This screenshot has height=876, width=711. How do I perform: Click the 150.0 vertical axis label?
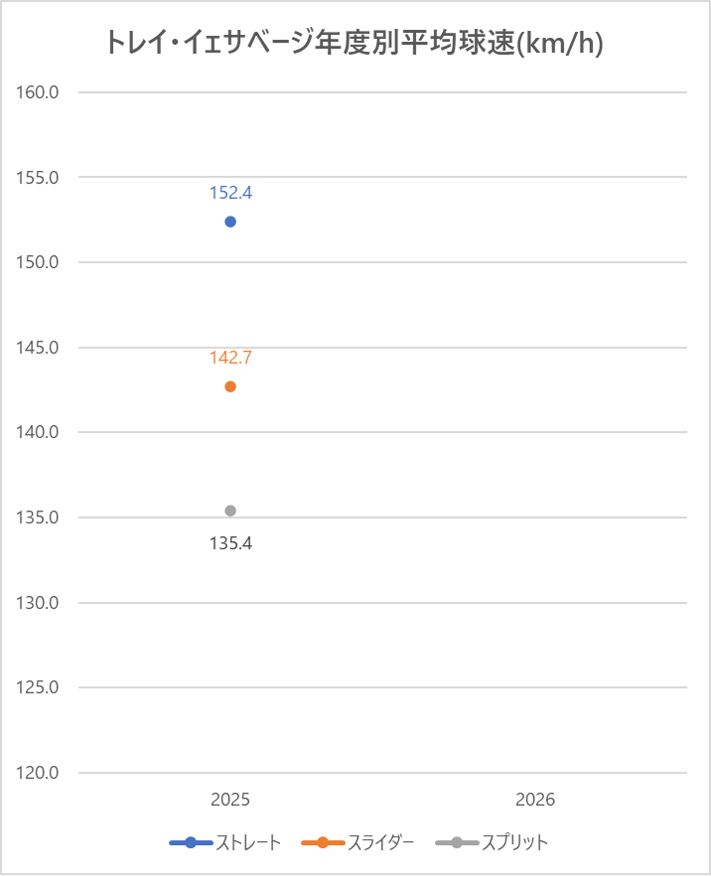click(x=39, y=262)
